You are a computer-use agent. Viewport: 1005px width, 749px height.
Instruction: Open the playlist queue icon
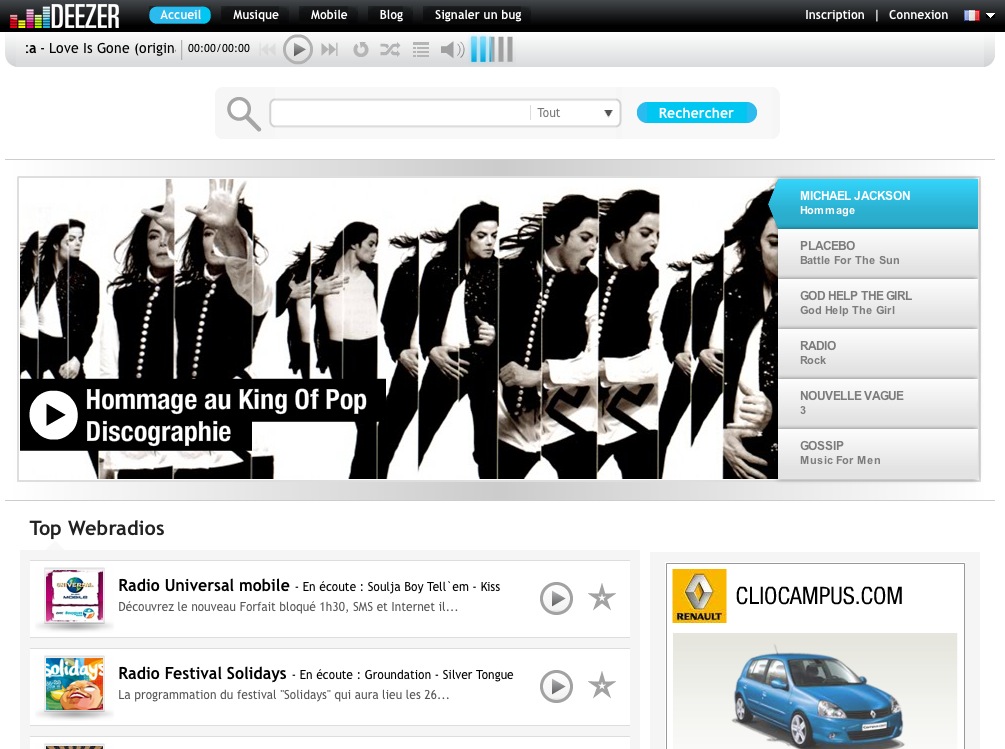[x=421, y=49]
